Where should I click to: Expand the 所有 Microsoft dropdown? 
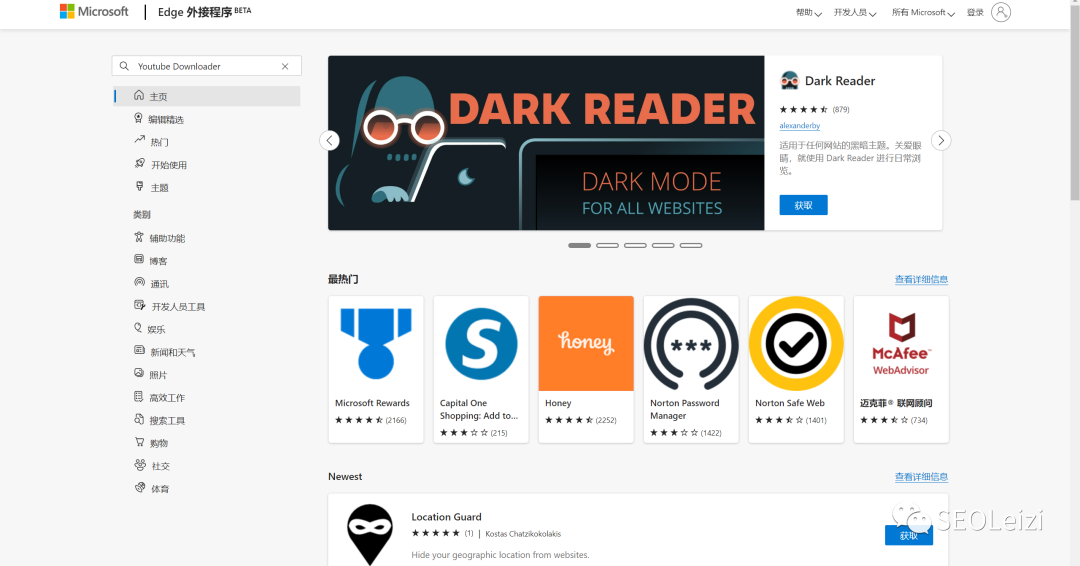(x=923, y=12)
